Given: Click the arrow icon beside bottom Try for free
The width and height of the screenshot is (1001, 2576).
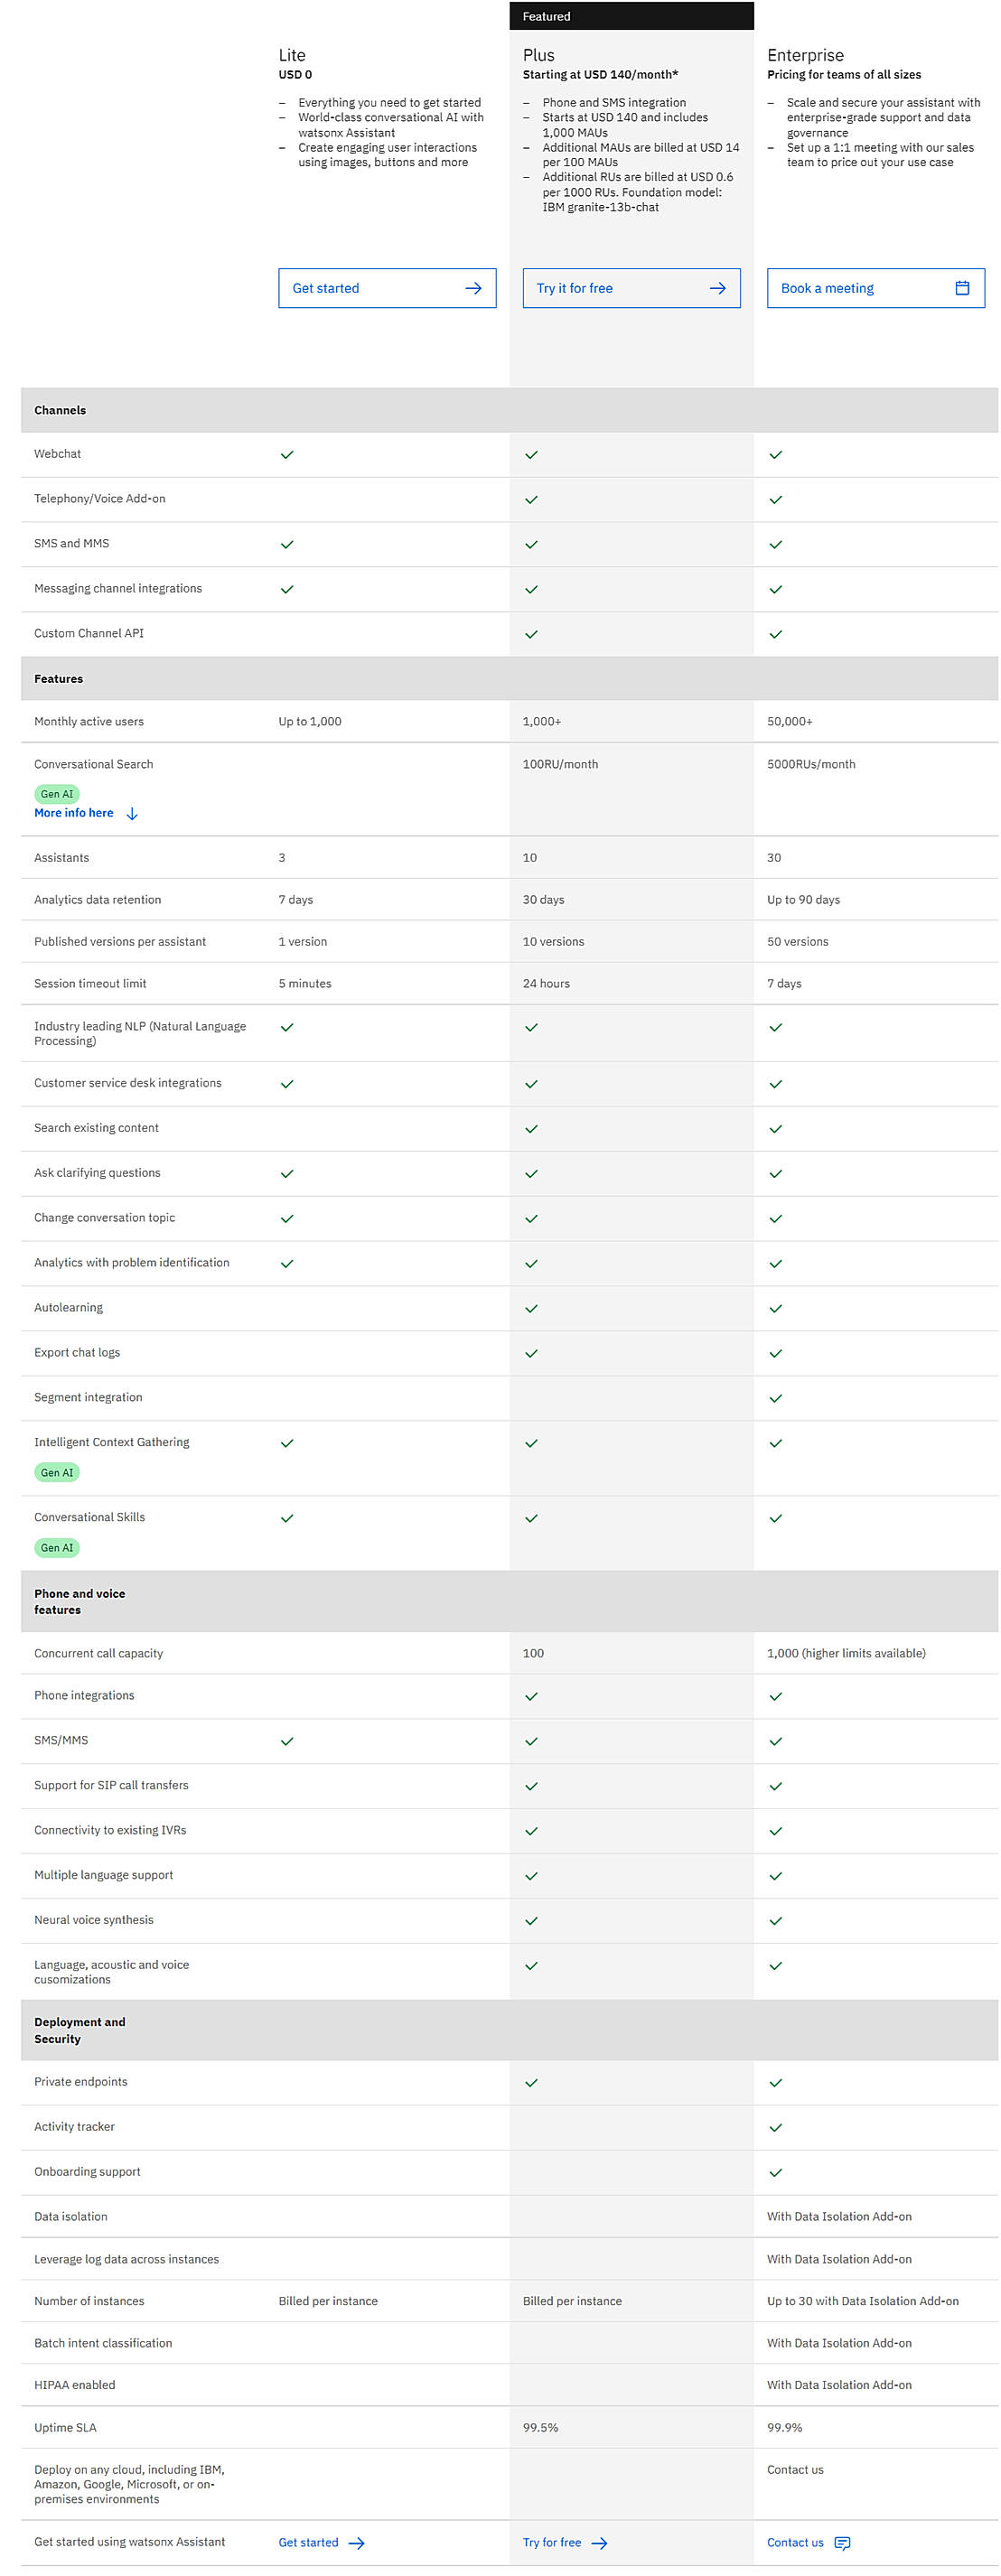Looking at the screenshot, I should coord(599,2543).
